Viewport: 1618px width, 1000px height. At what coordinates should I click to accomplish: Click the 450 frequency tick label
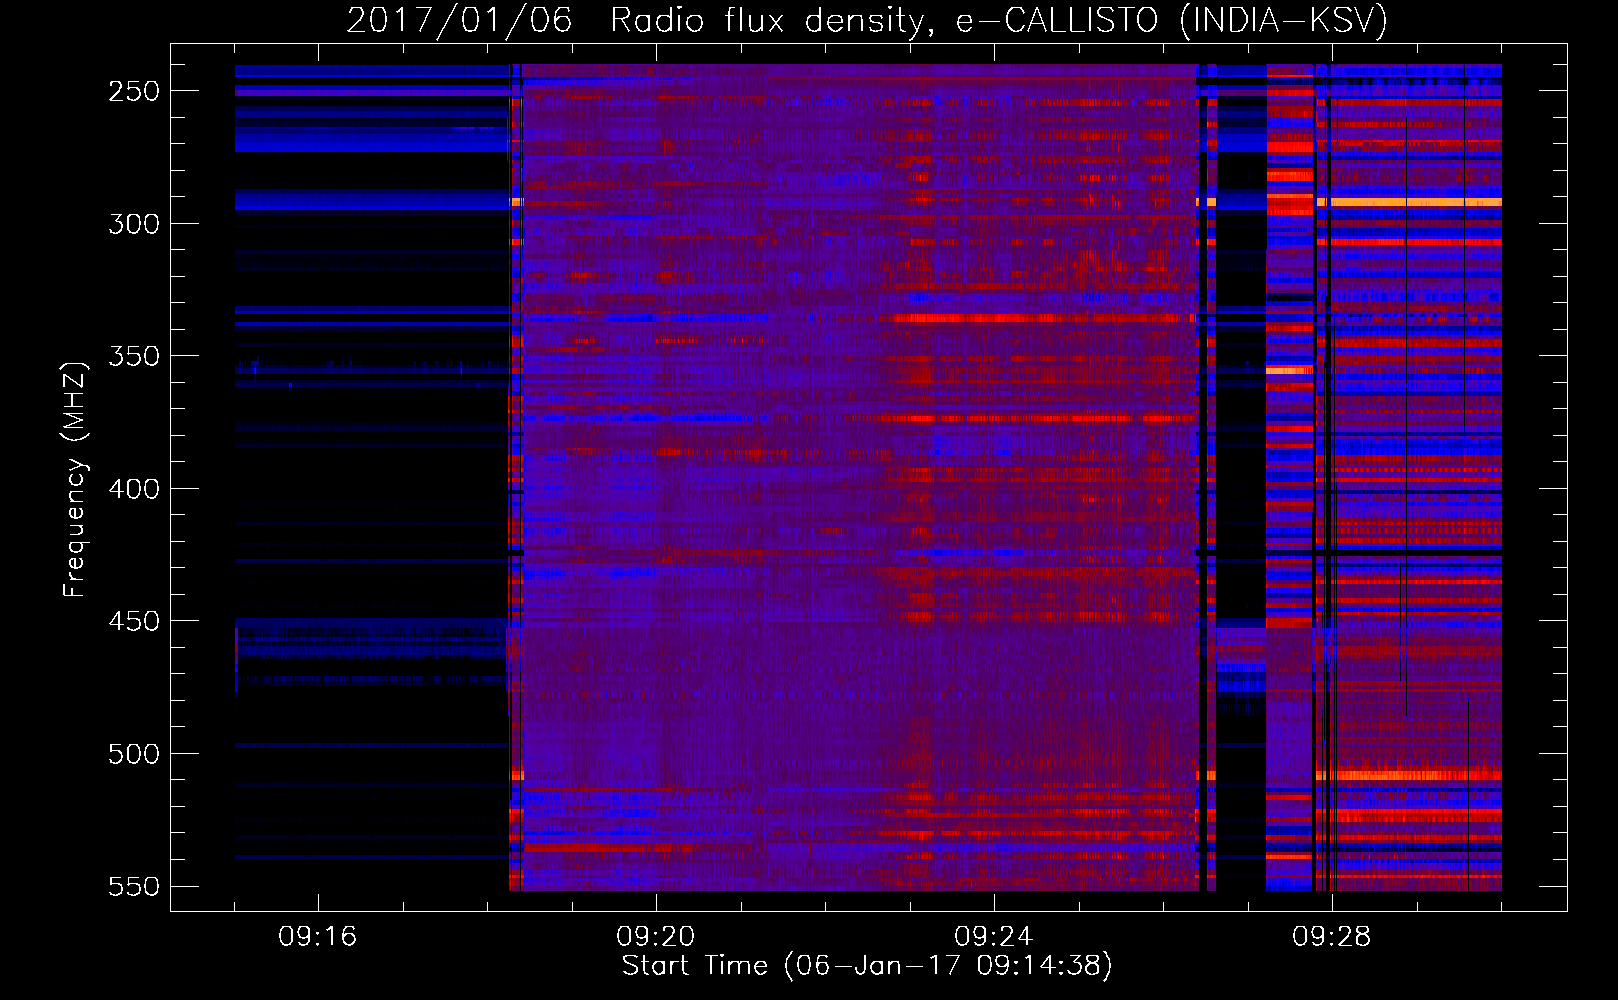(x=134, y=621)
